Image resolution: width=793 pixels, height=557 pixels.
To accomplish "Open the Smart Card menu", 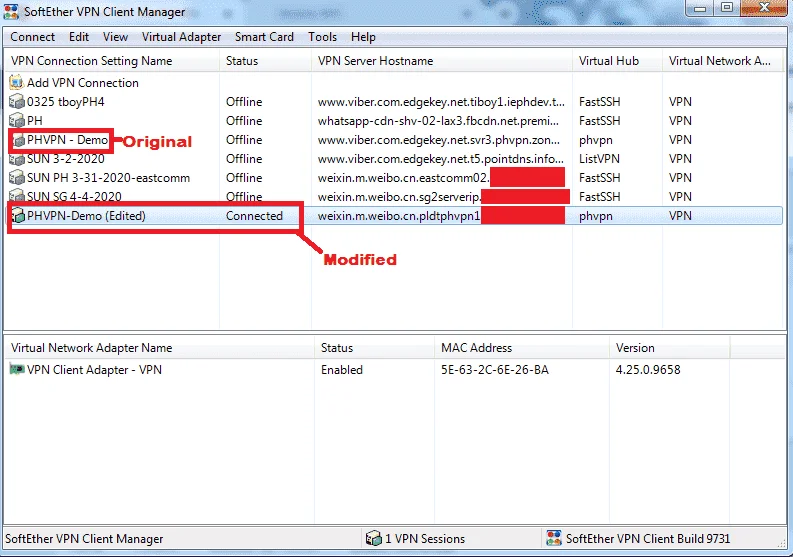I will pos(264,37).
